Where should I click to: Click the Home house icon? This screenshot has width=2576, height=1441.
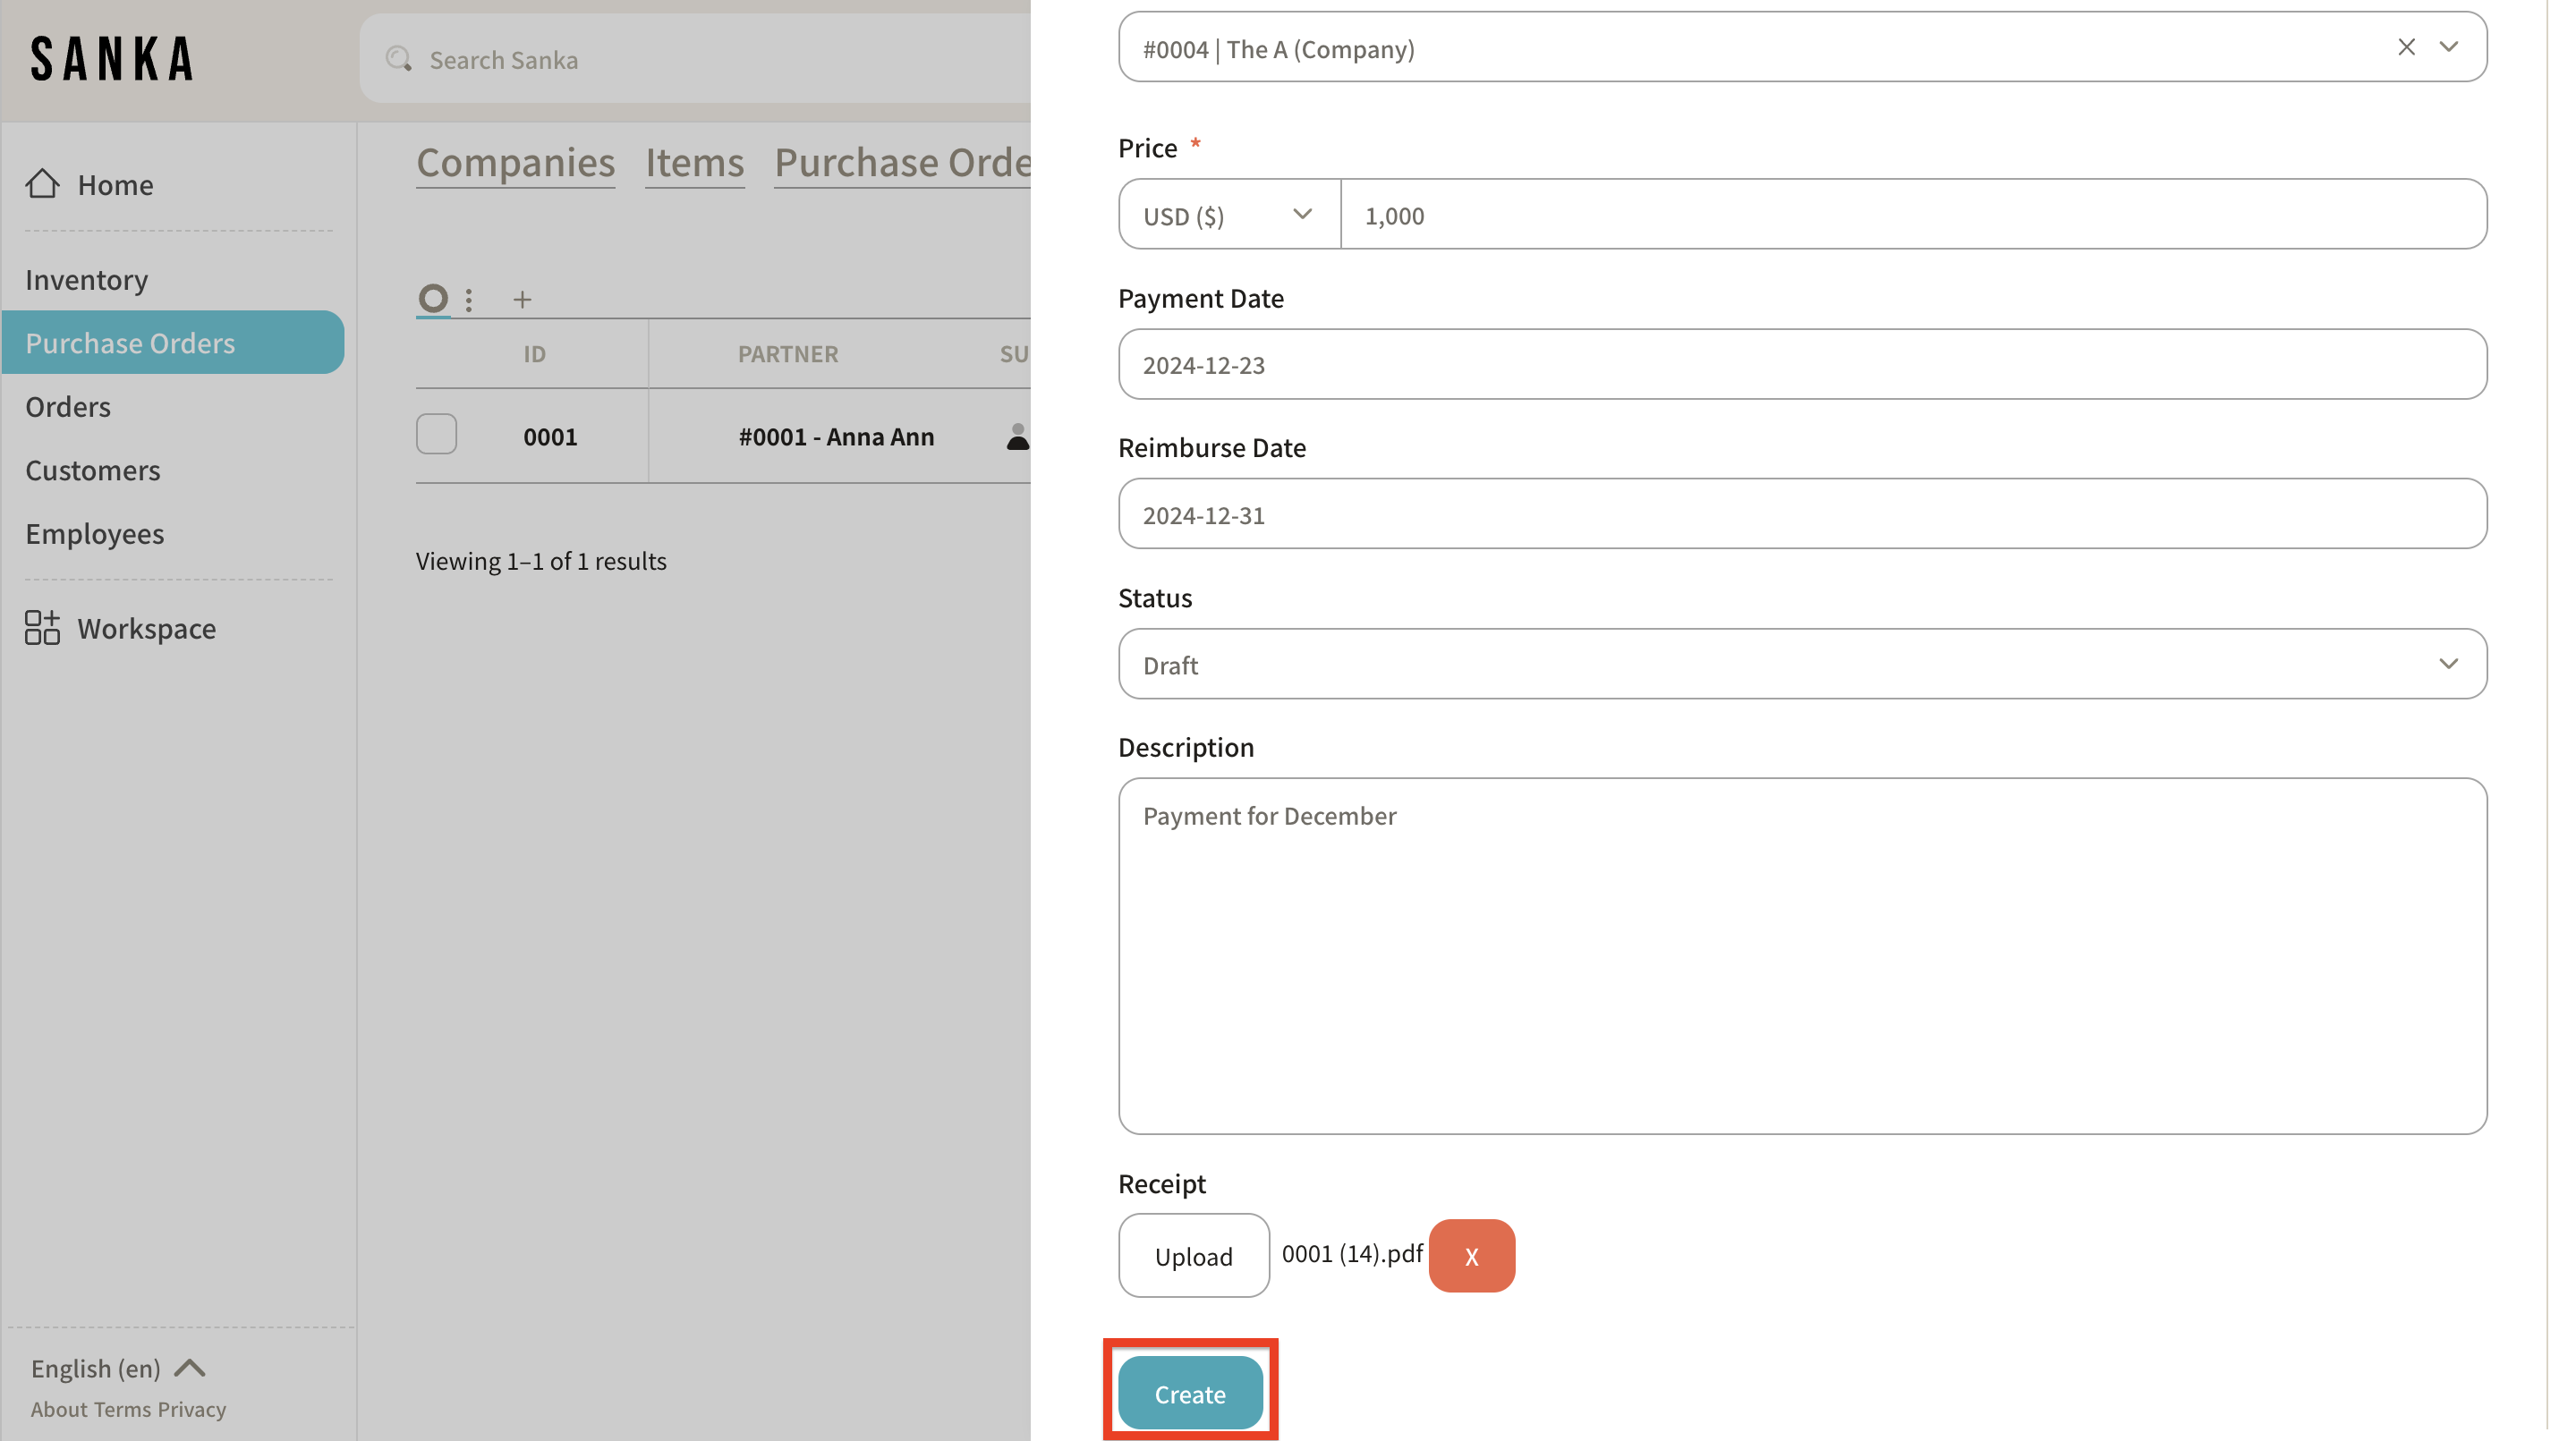click(42, 184)
